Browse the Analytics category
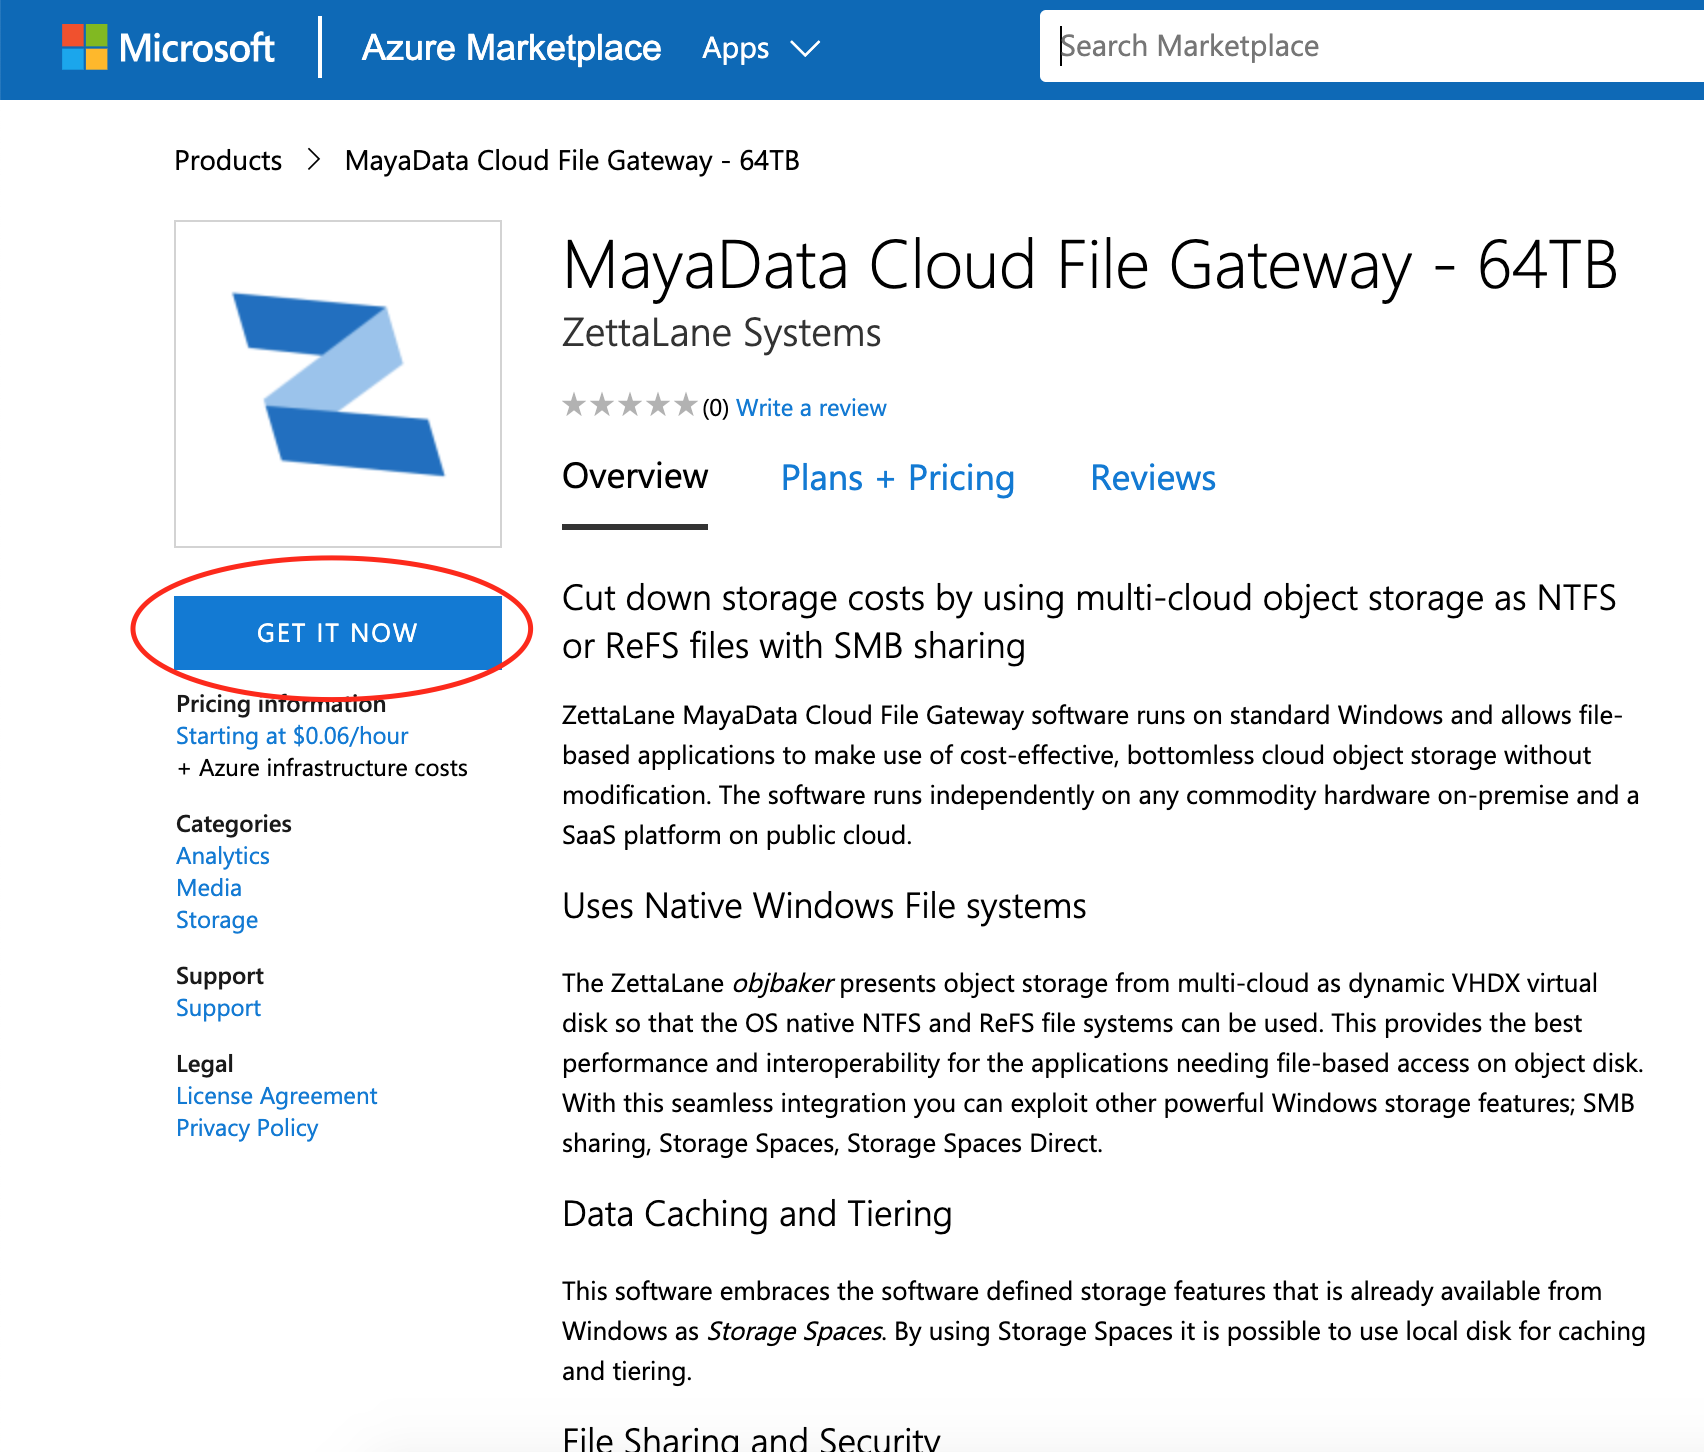Image resolution: width=1704 pixels, height=1452 pixels. coord(223,856)
